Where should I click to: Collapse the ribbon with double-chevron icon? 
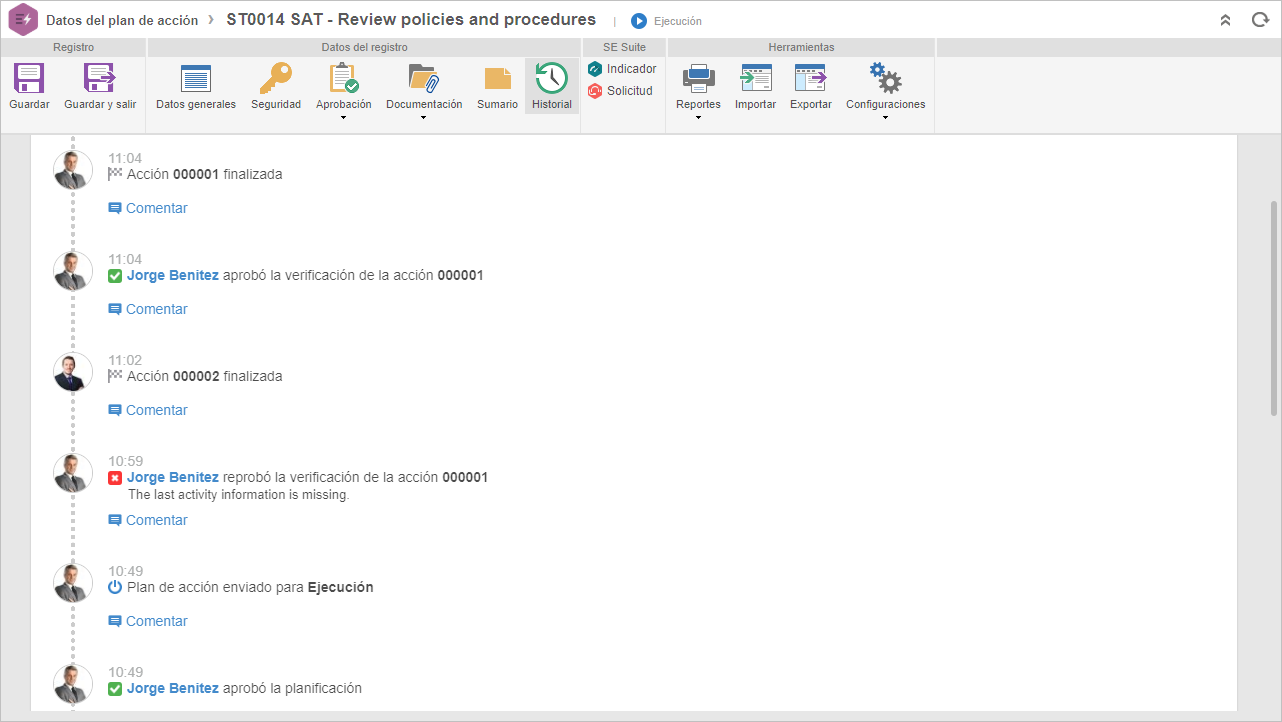(x=1225, y=20)
